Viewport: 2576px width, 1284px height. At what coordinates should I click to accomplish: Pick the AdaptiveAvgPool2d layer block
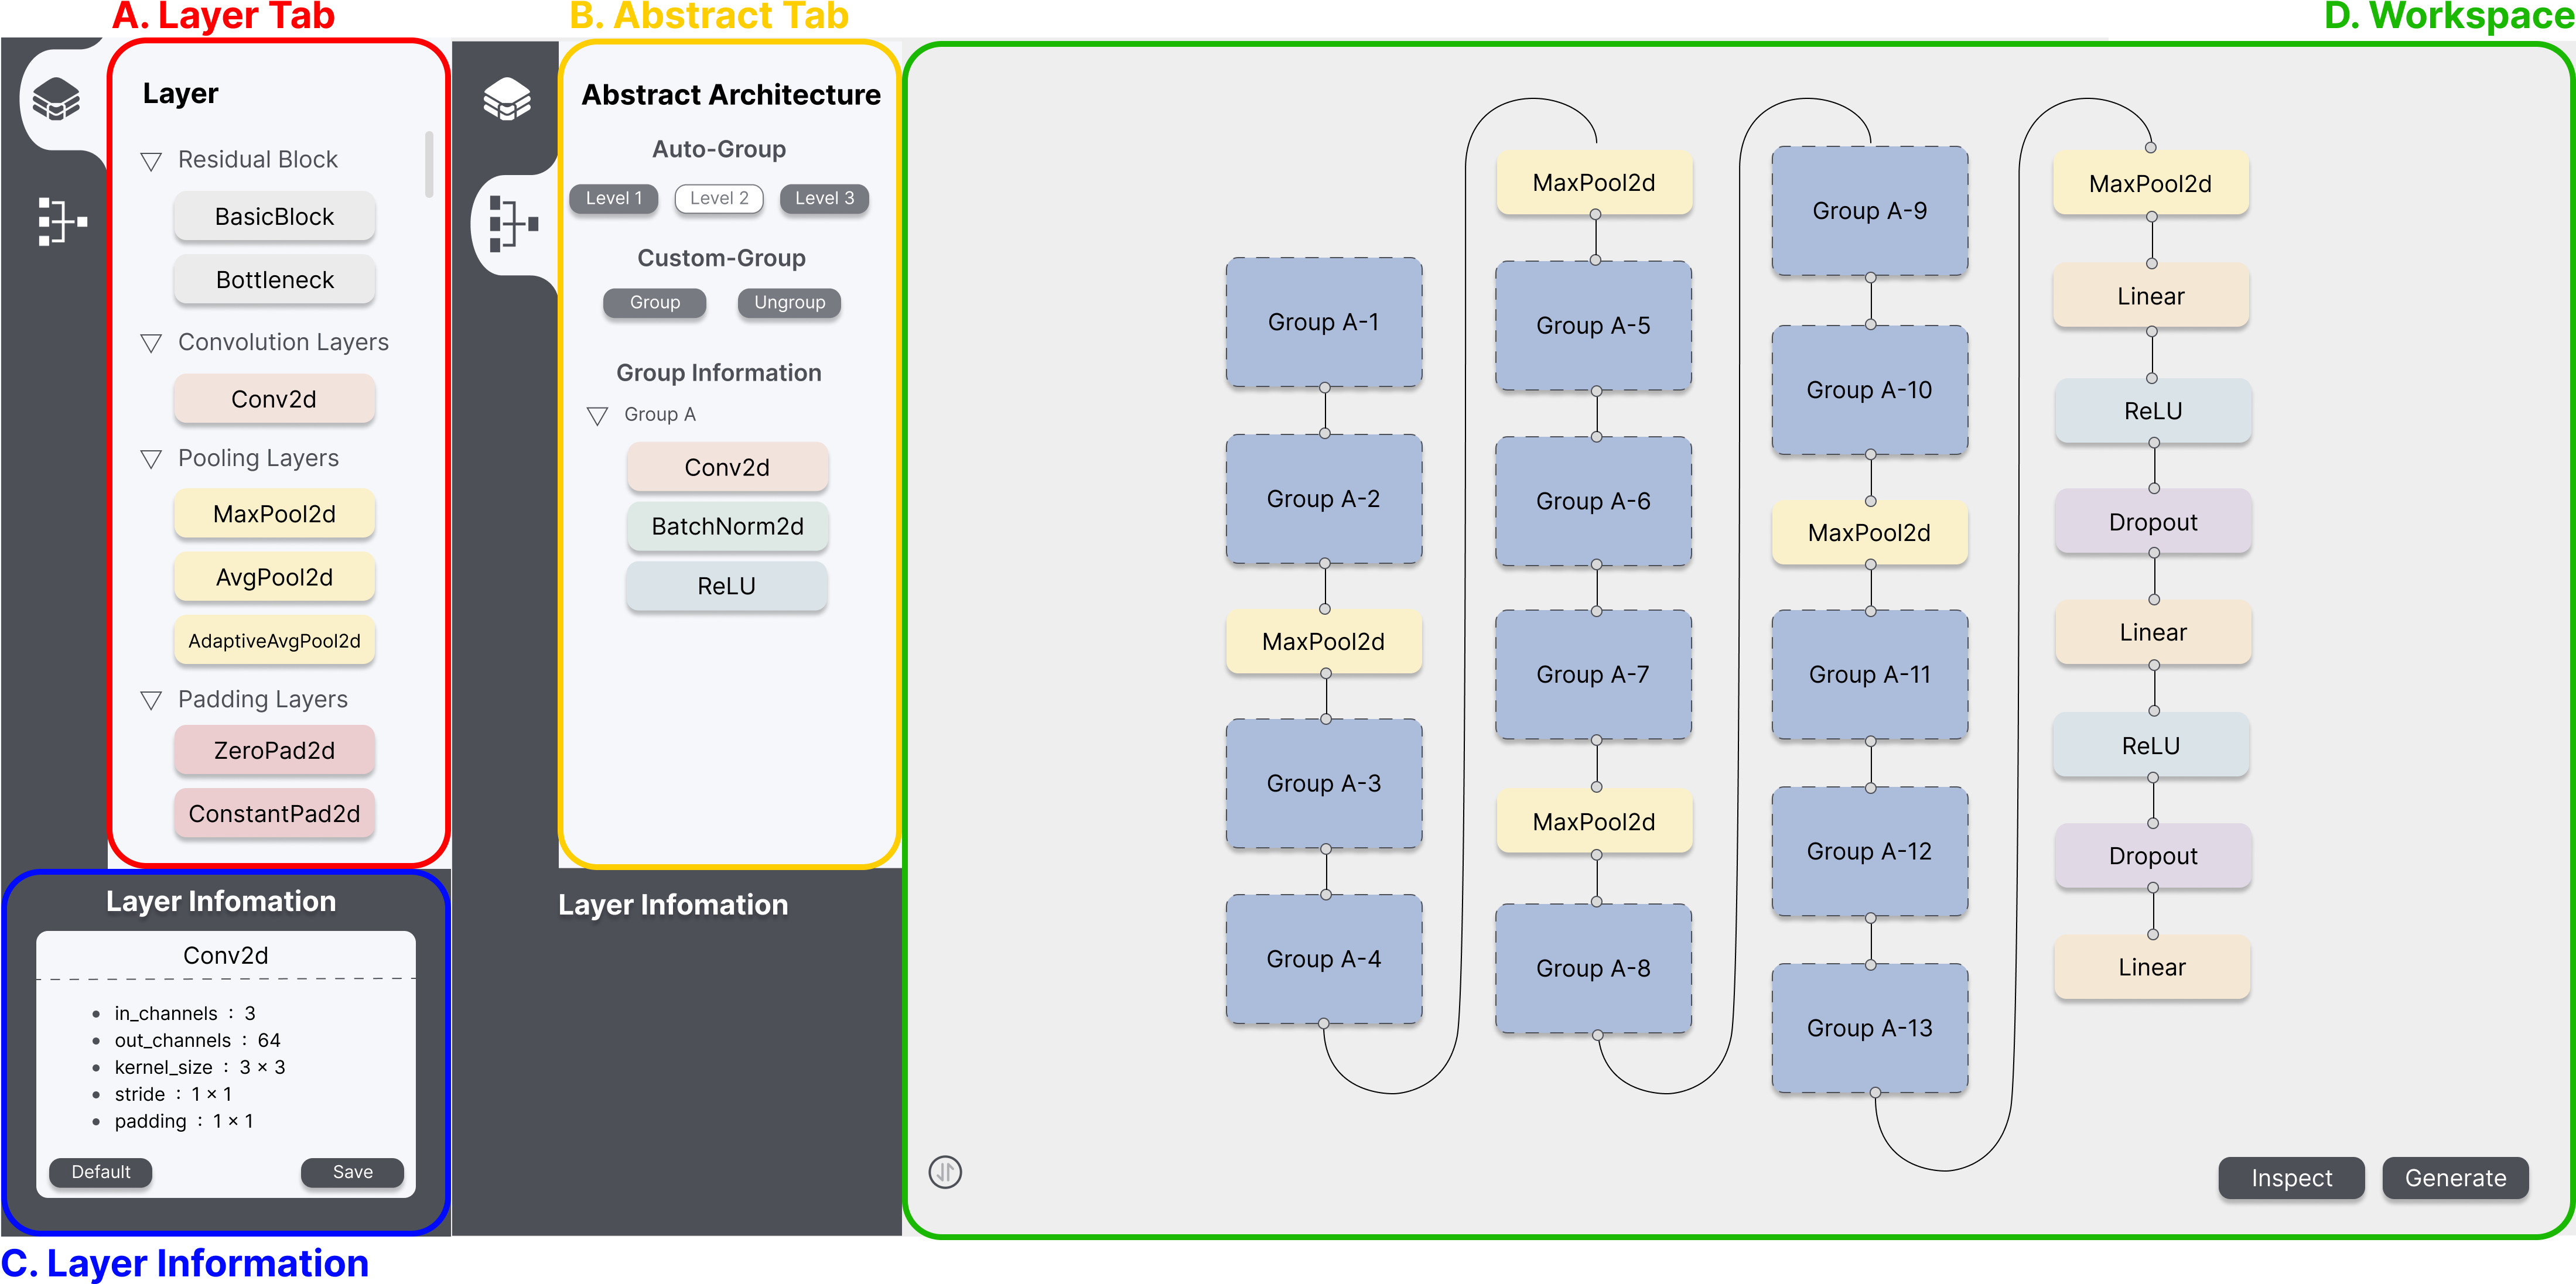[x=274, y=641]
